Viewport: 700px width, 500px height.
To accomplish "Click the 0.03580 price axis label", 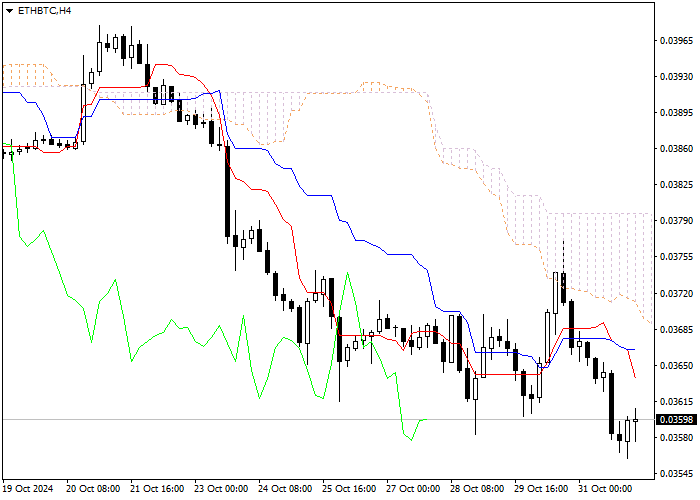I will click(676, 437).
